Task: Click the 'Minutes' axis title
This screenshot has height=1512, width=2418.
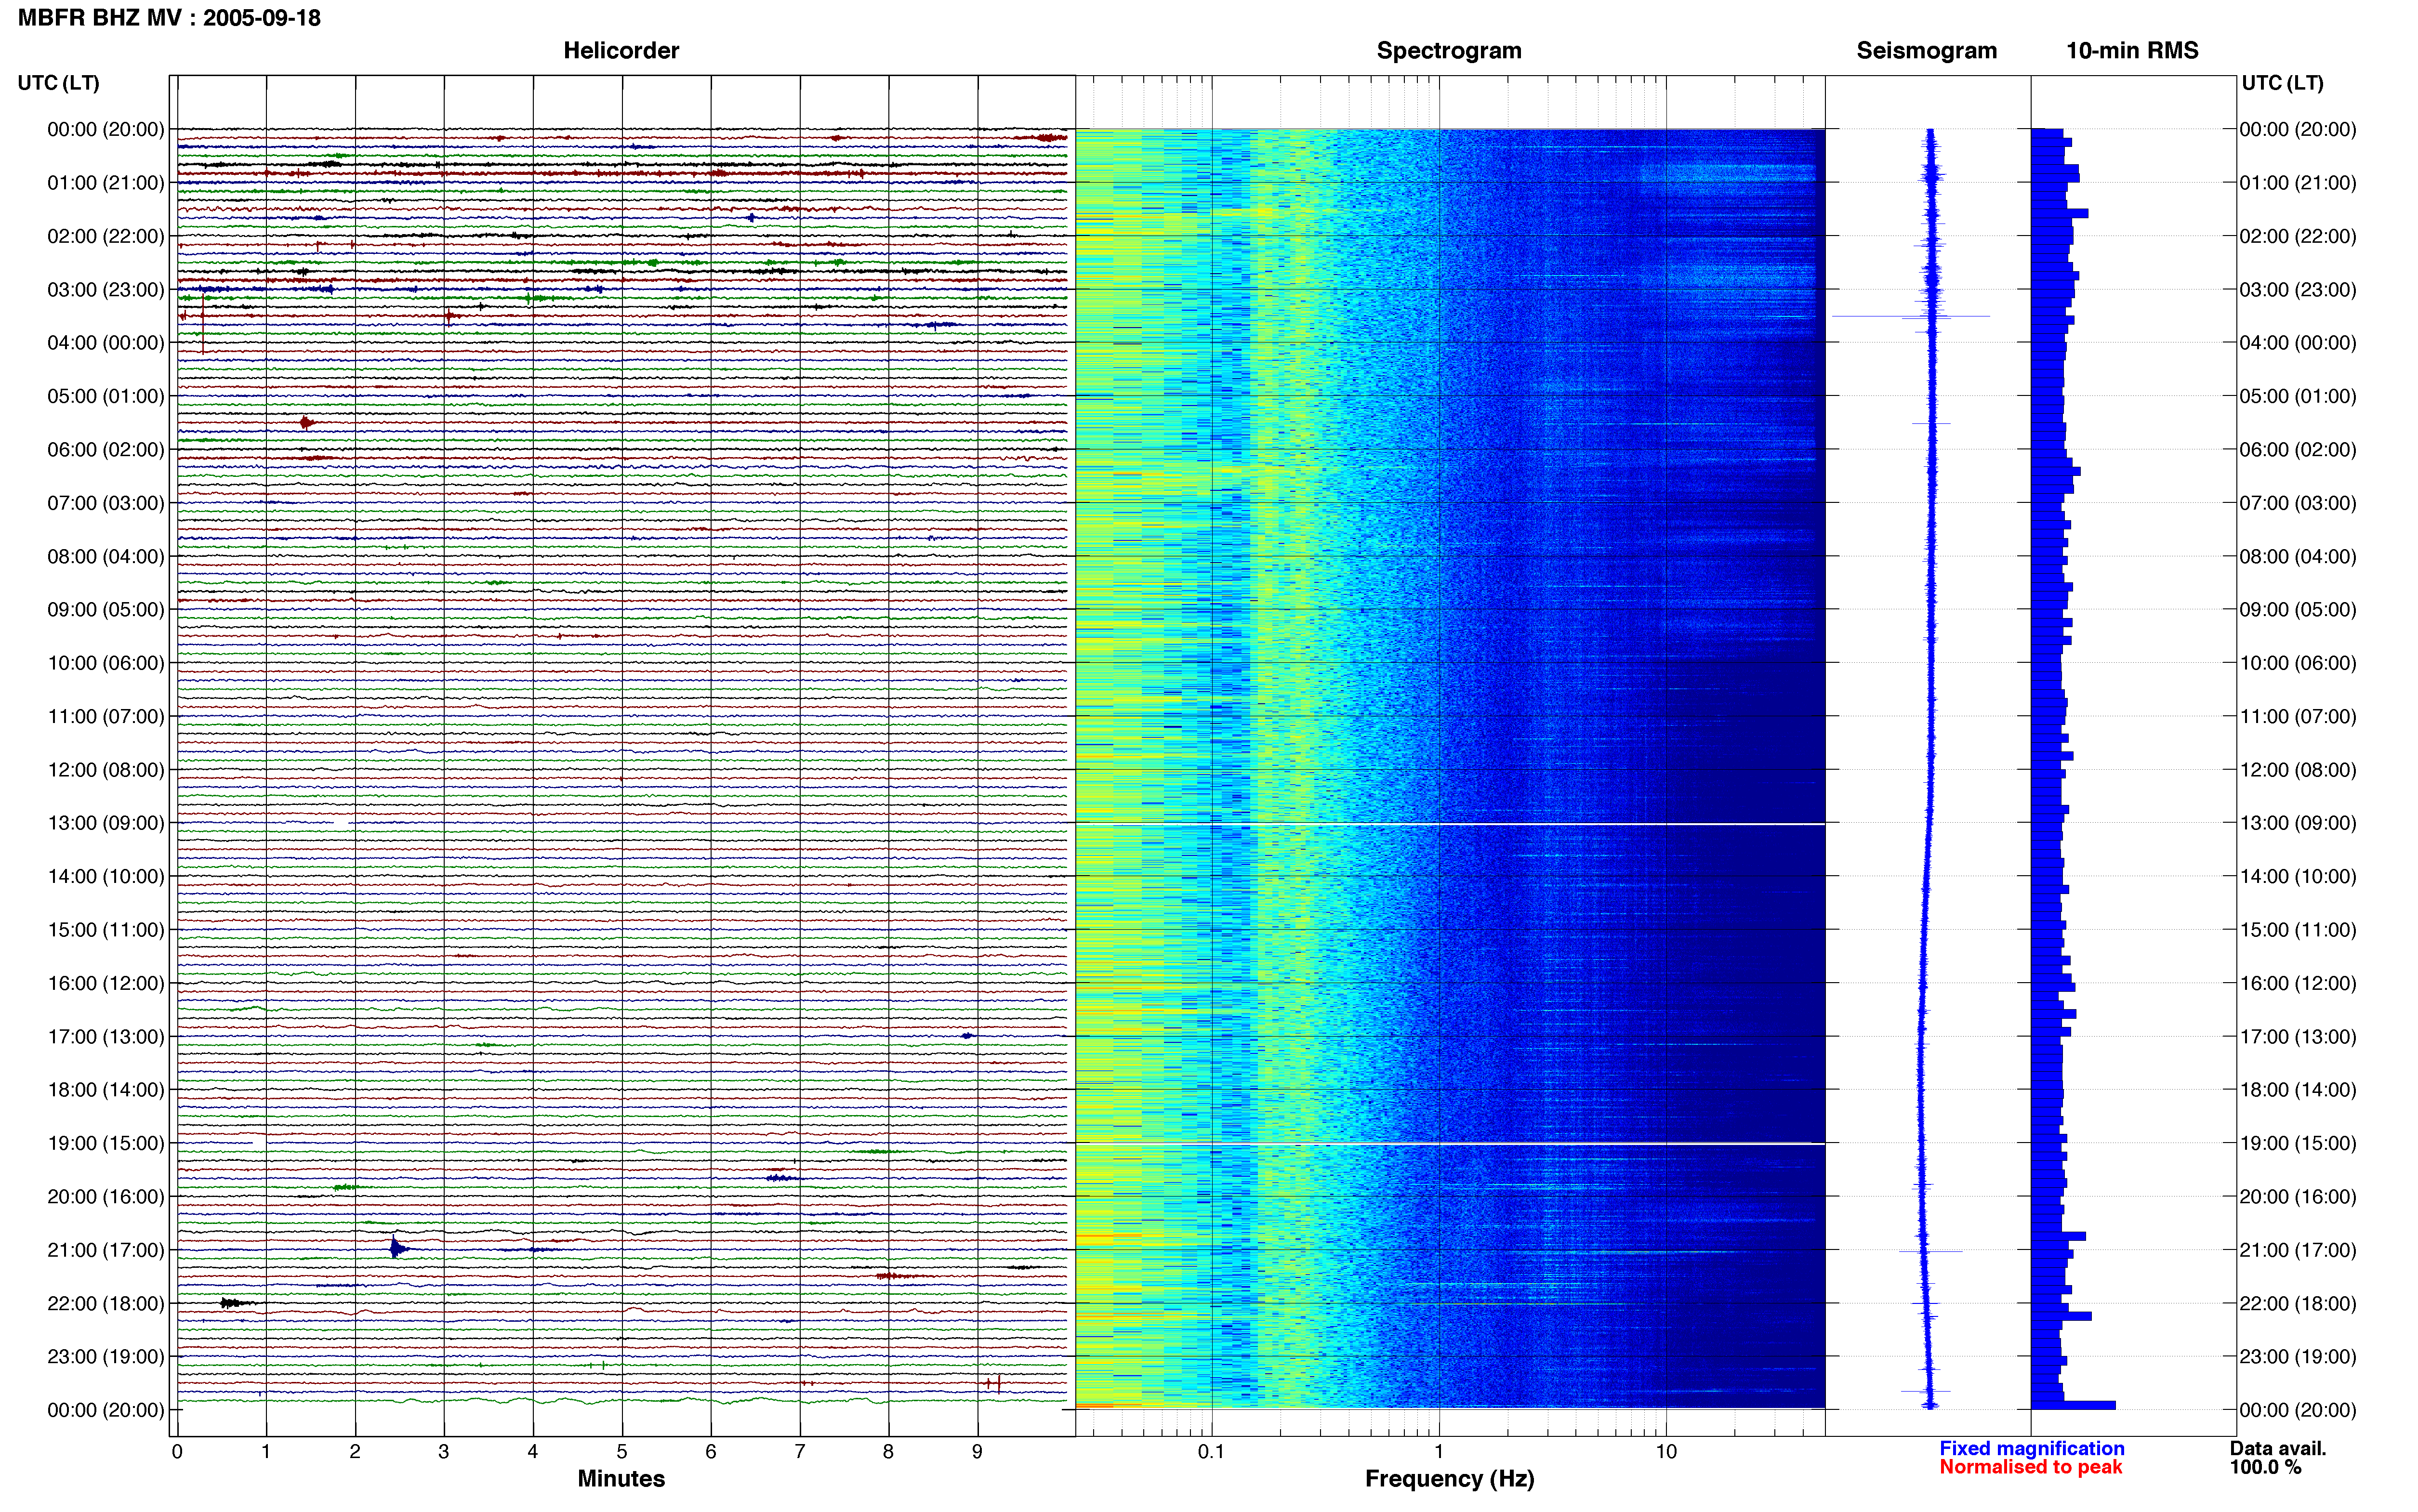Action: tap(621, 1479)
